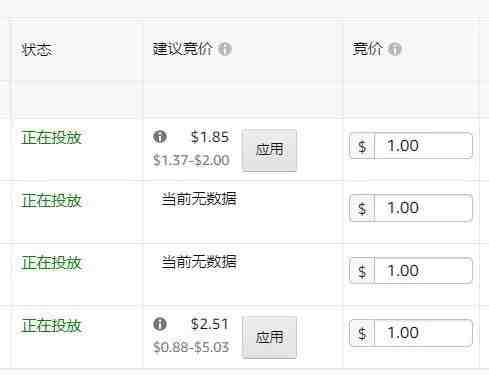Click 正在投放 status in the second row
This screenshot has height=385, width=489.
coord(51,201)
